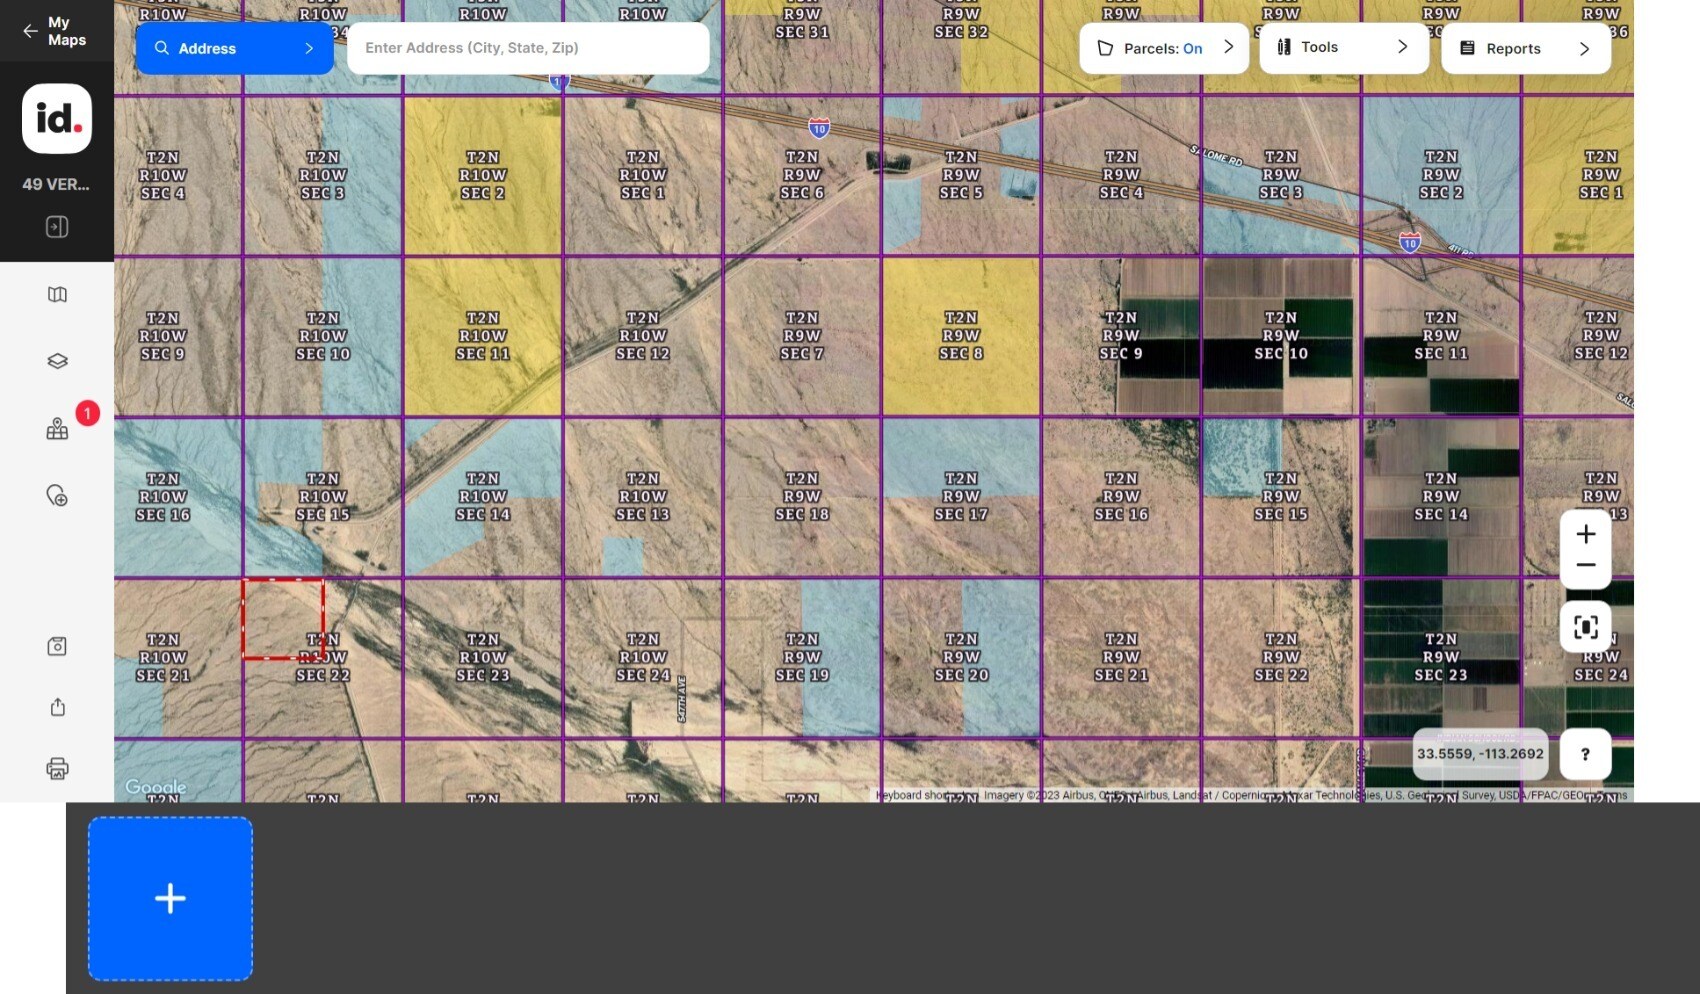Expand the Tools menu

point(1343,47)
